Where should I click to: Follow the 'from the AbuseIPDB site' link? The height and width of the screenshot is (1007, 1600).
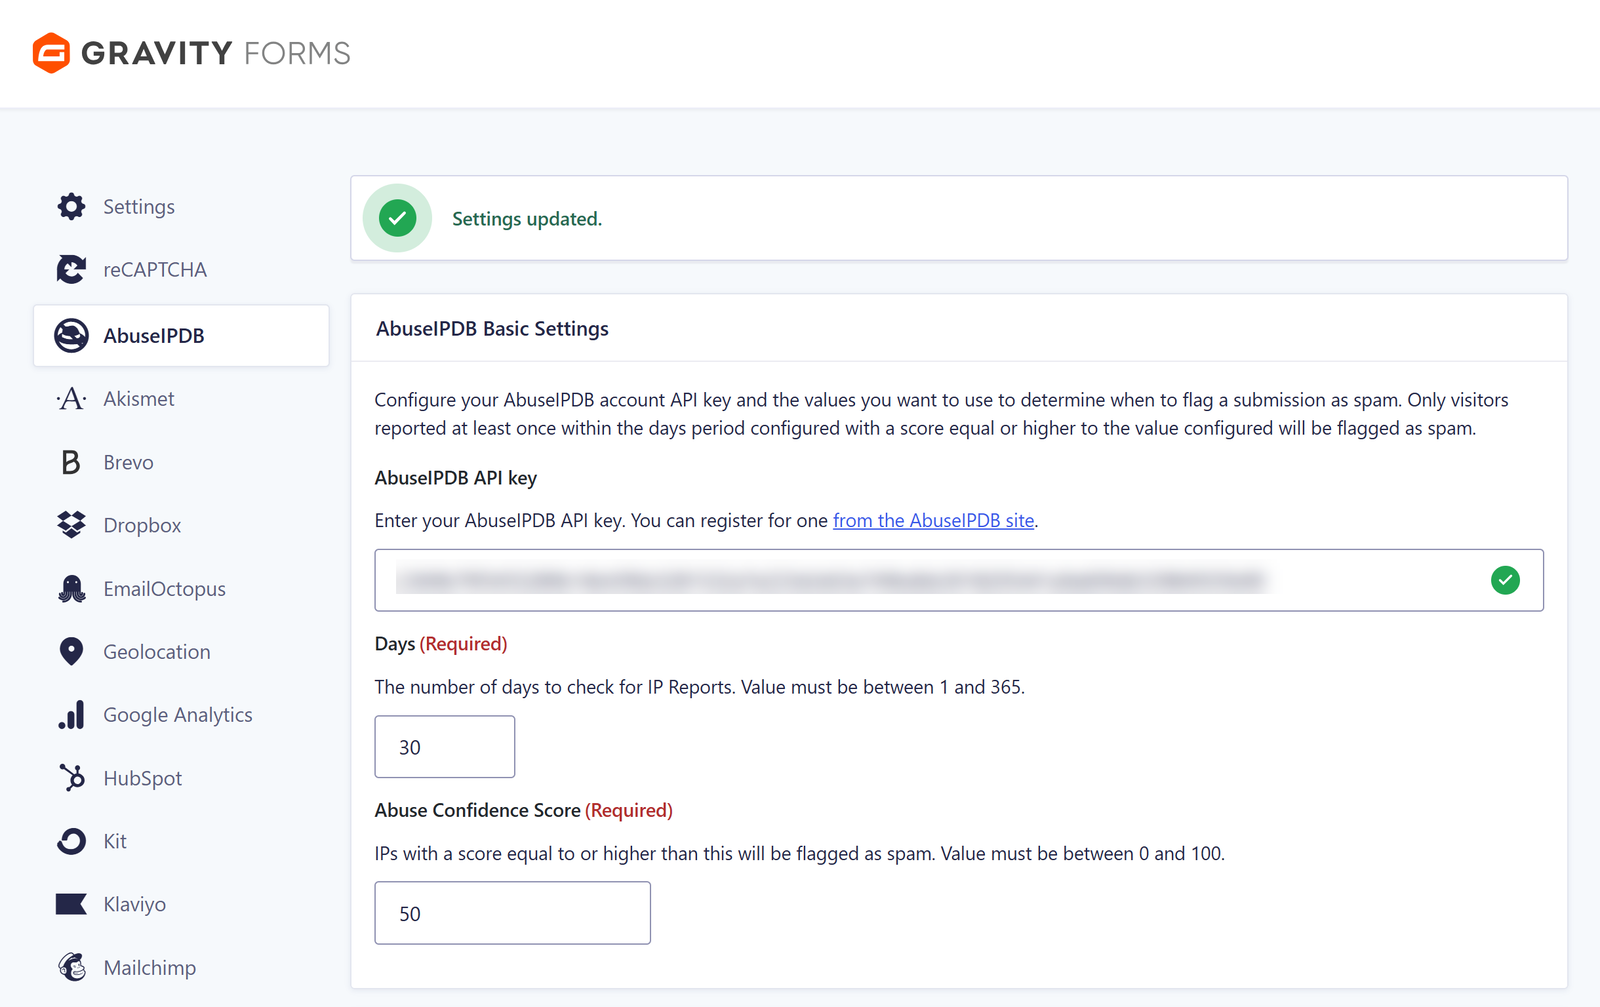point(933,521)
